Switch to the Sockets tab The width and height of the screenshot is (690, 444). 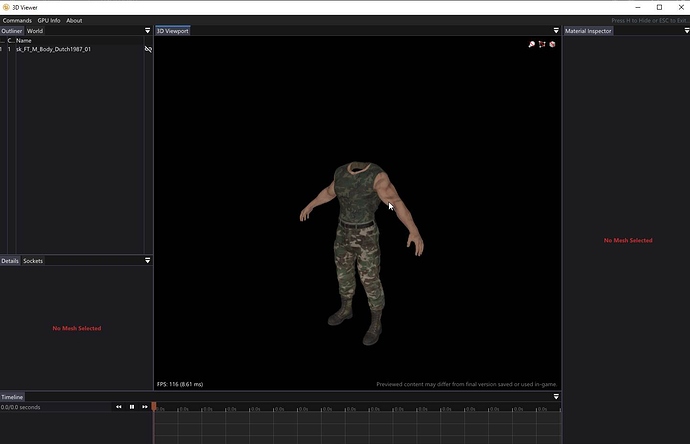pos(33,260)
